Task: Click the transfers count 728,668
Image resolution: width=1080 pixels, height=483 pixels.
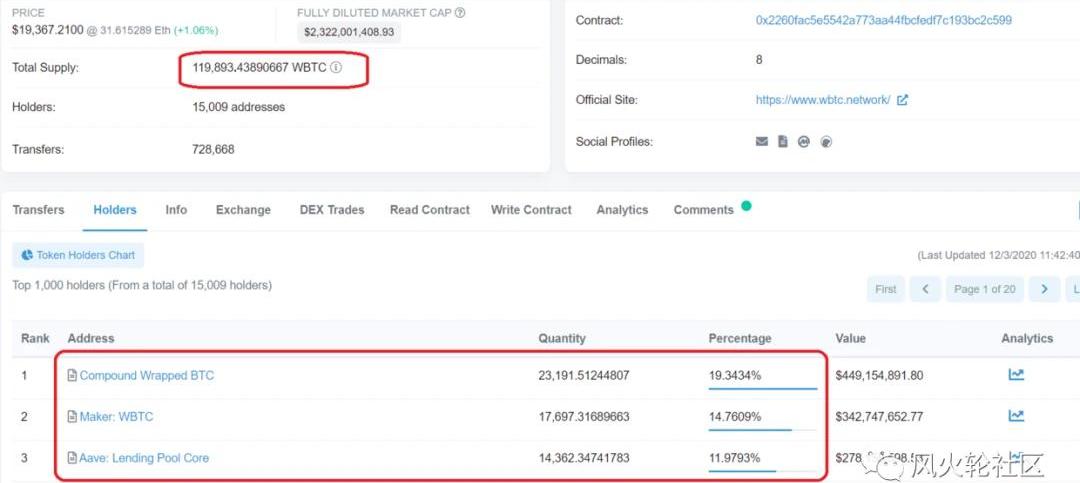Action: click(213, 149)
